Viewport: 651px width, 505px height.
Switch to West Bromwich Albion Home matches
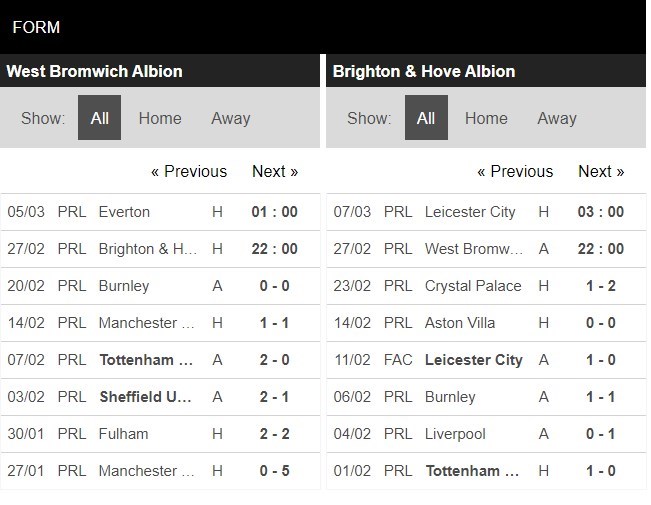coord(160,118)
